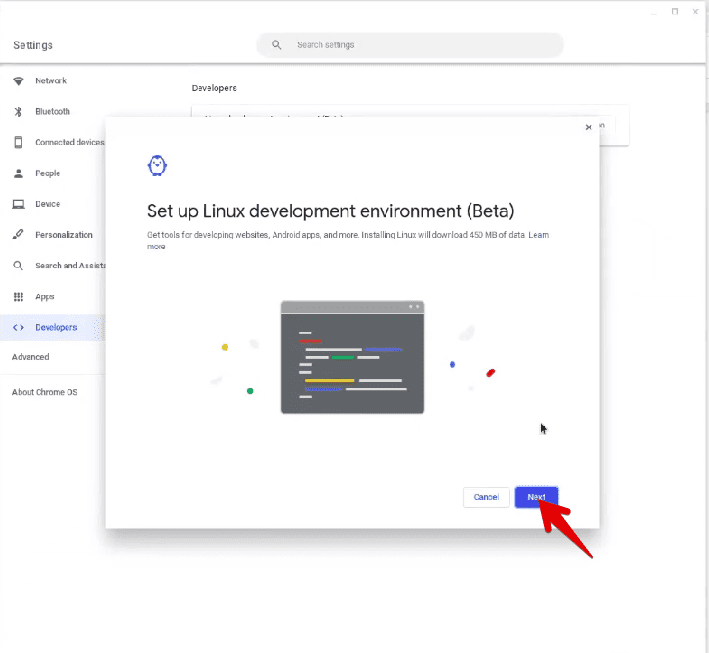This screenshot has height=653, width=709.
Task: Click the Search settings input field
Action: click(x=410, y=45)
